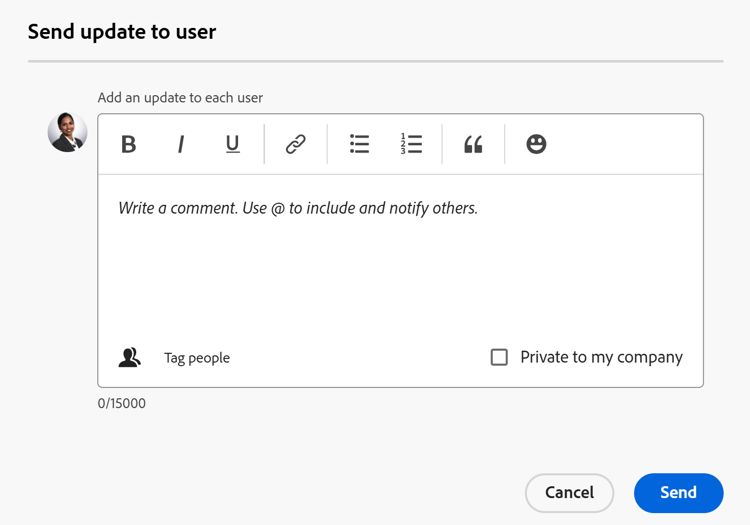The width and height of the screenshot is (750, 525).
Task: Apply italic formatting
Action: (x=181, y=144)
